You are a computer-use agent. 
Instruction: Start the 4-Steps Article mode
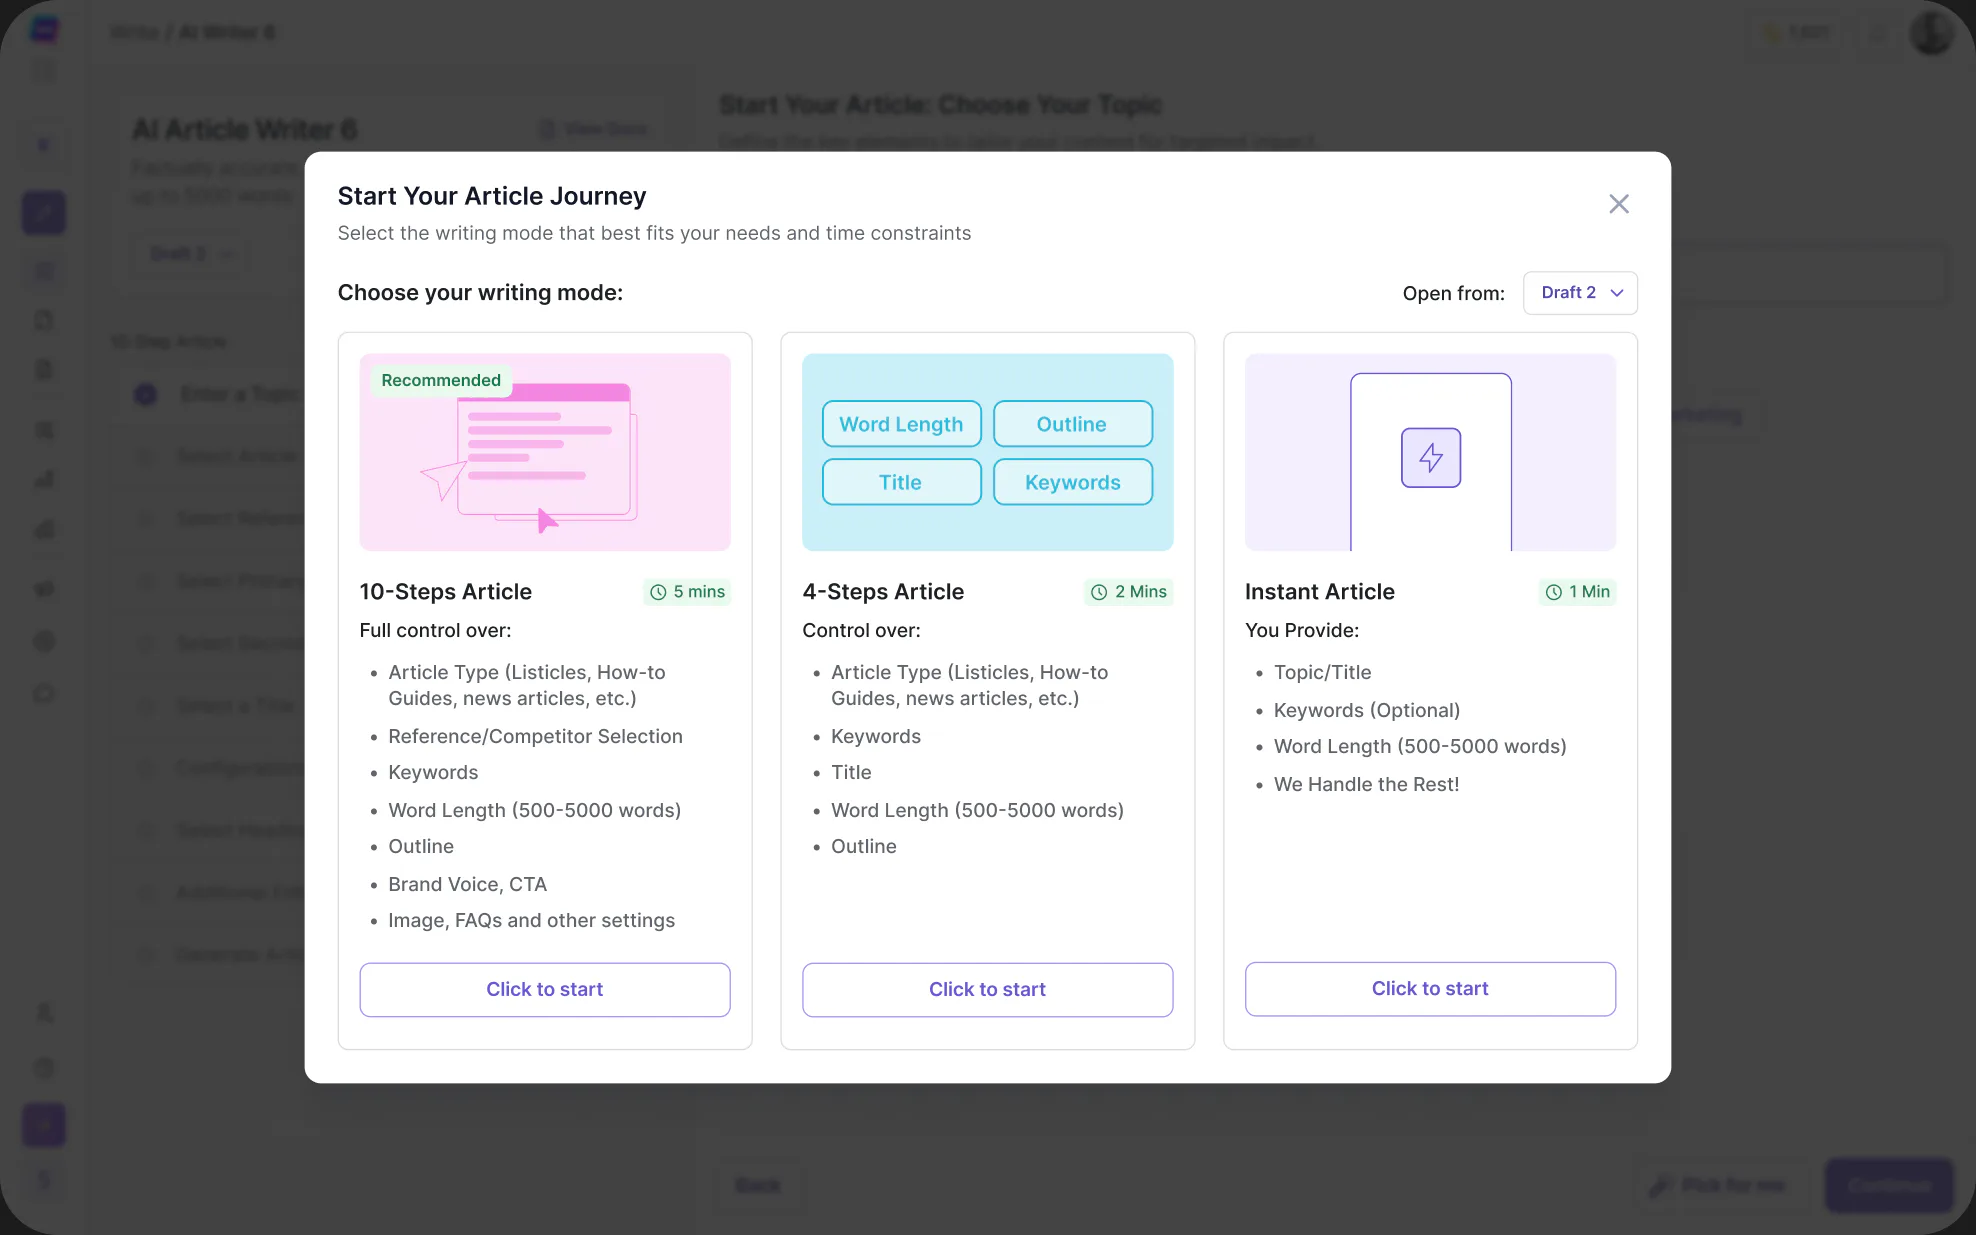[987, 989]
